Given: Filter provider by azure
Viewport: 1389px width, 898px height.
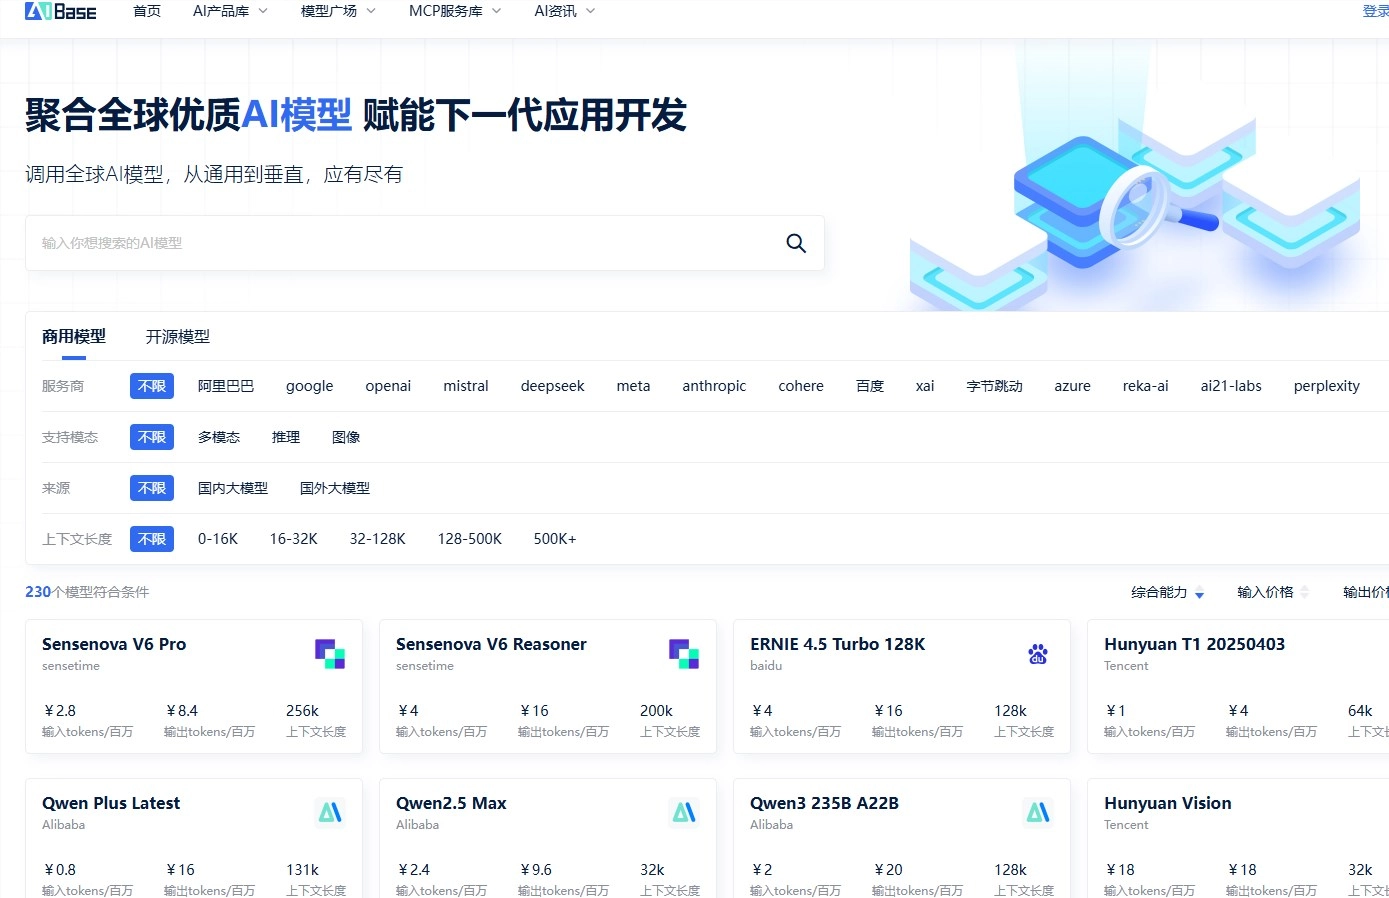Looking at the screenshot, I should (1072, 386).
